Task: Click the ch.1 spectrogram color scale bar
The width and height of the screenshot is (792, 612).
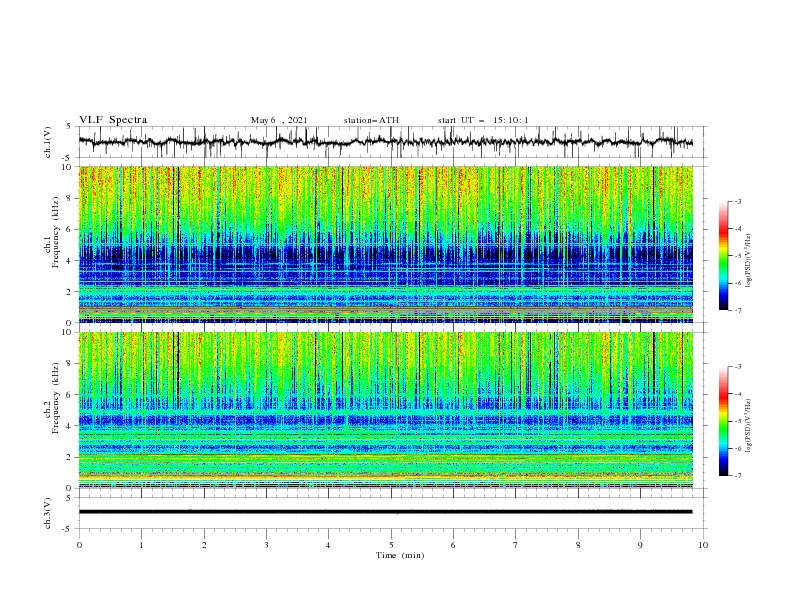Action: (x=723, y=256)
